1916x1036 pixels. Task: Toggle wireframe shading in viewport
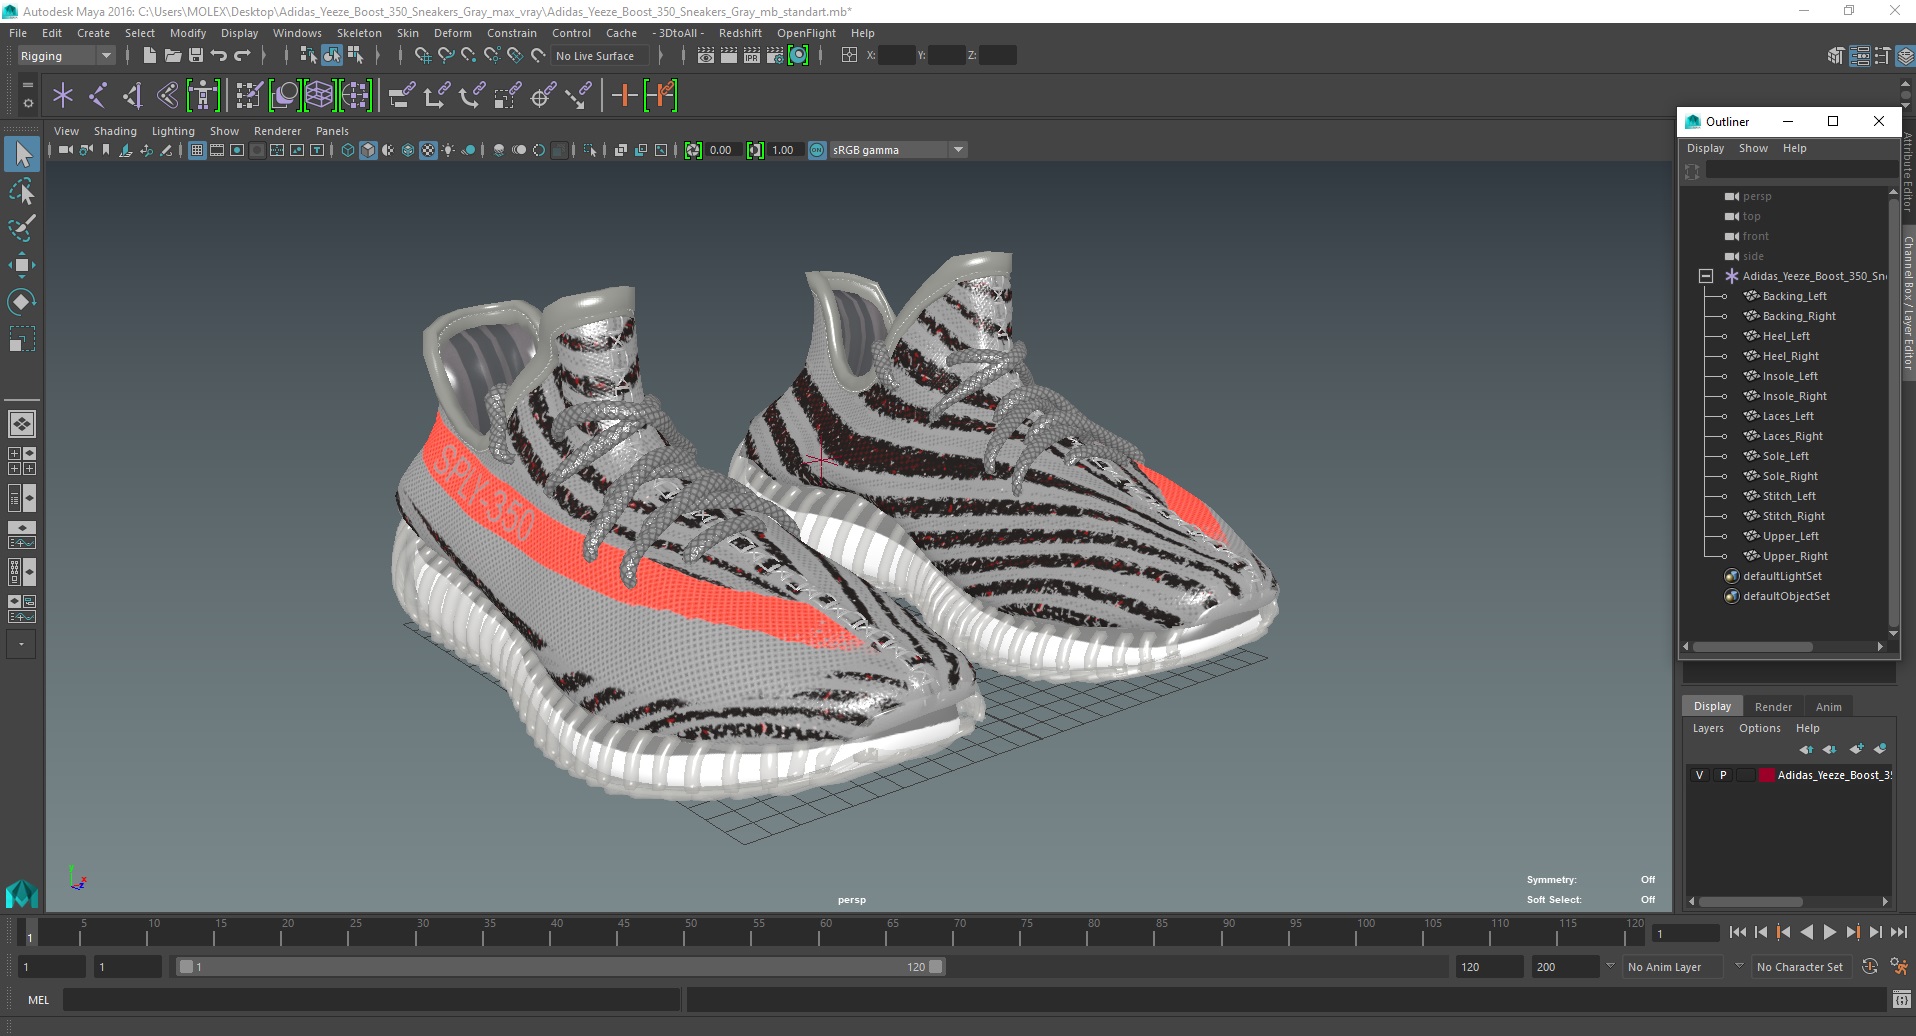click(x=348, y=150)
